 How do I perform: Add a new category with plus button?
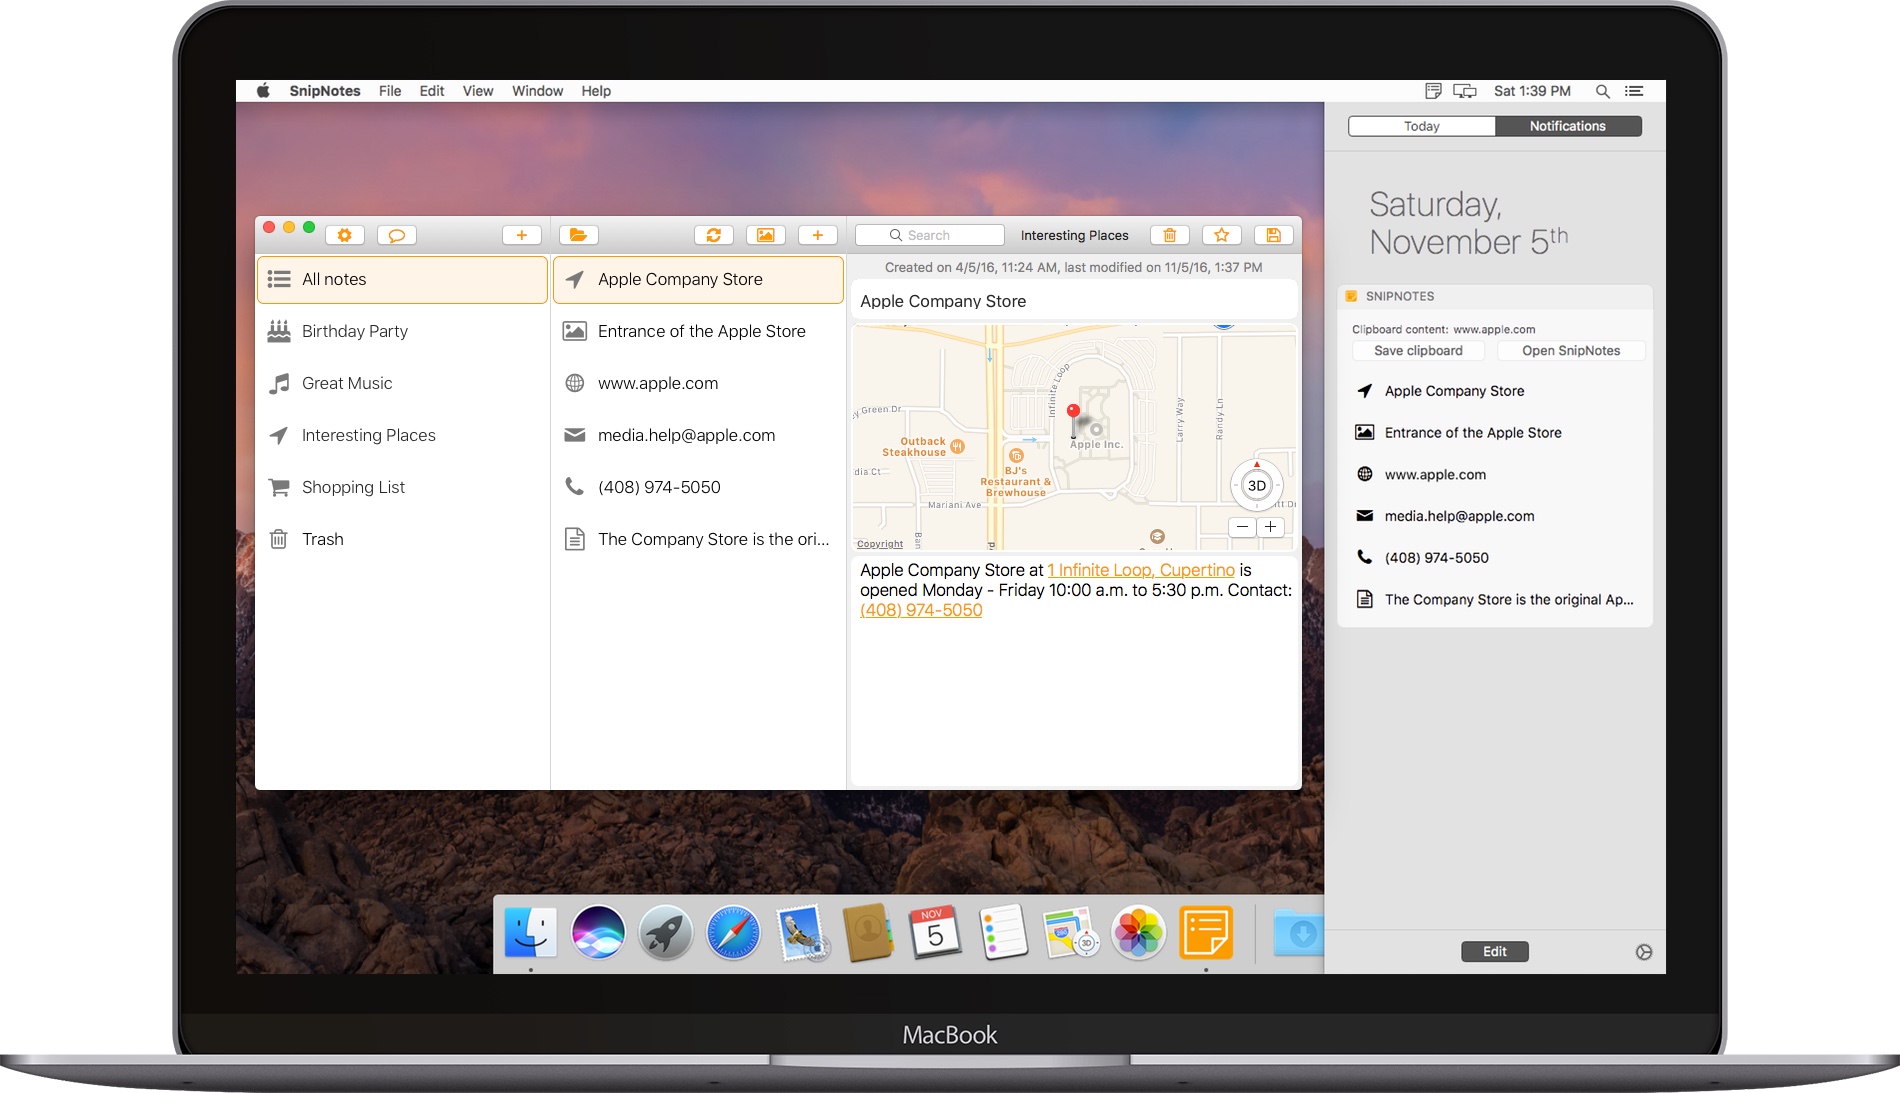tap(521, 235)
